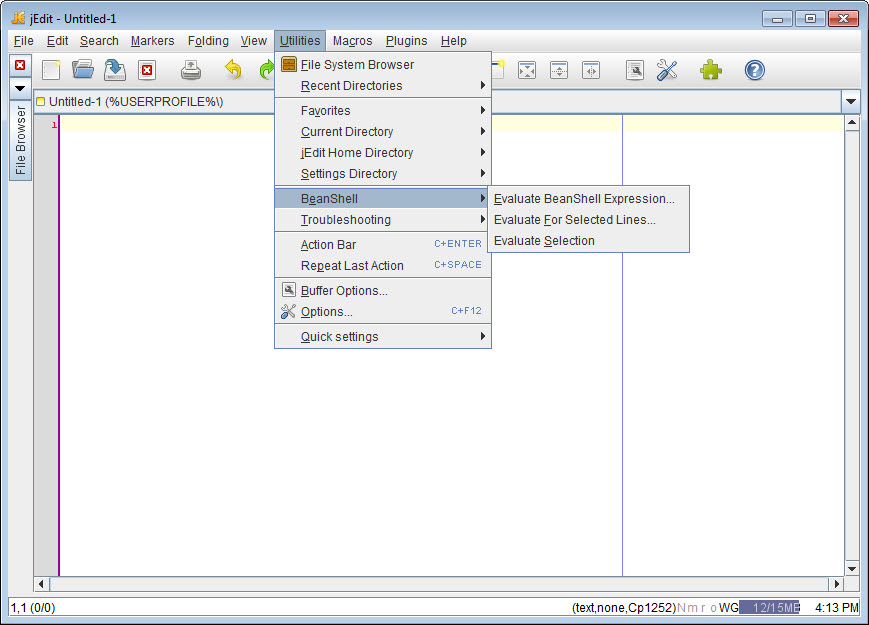
Task: Click the Buffer Options toolbar icon
Action: pos(635,70)
